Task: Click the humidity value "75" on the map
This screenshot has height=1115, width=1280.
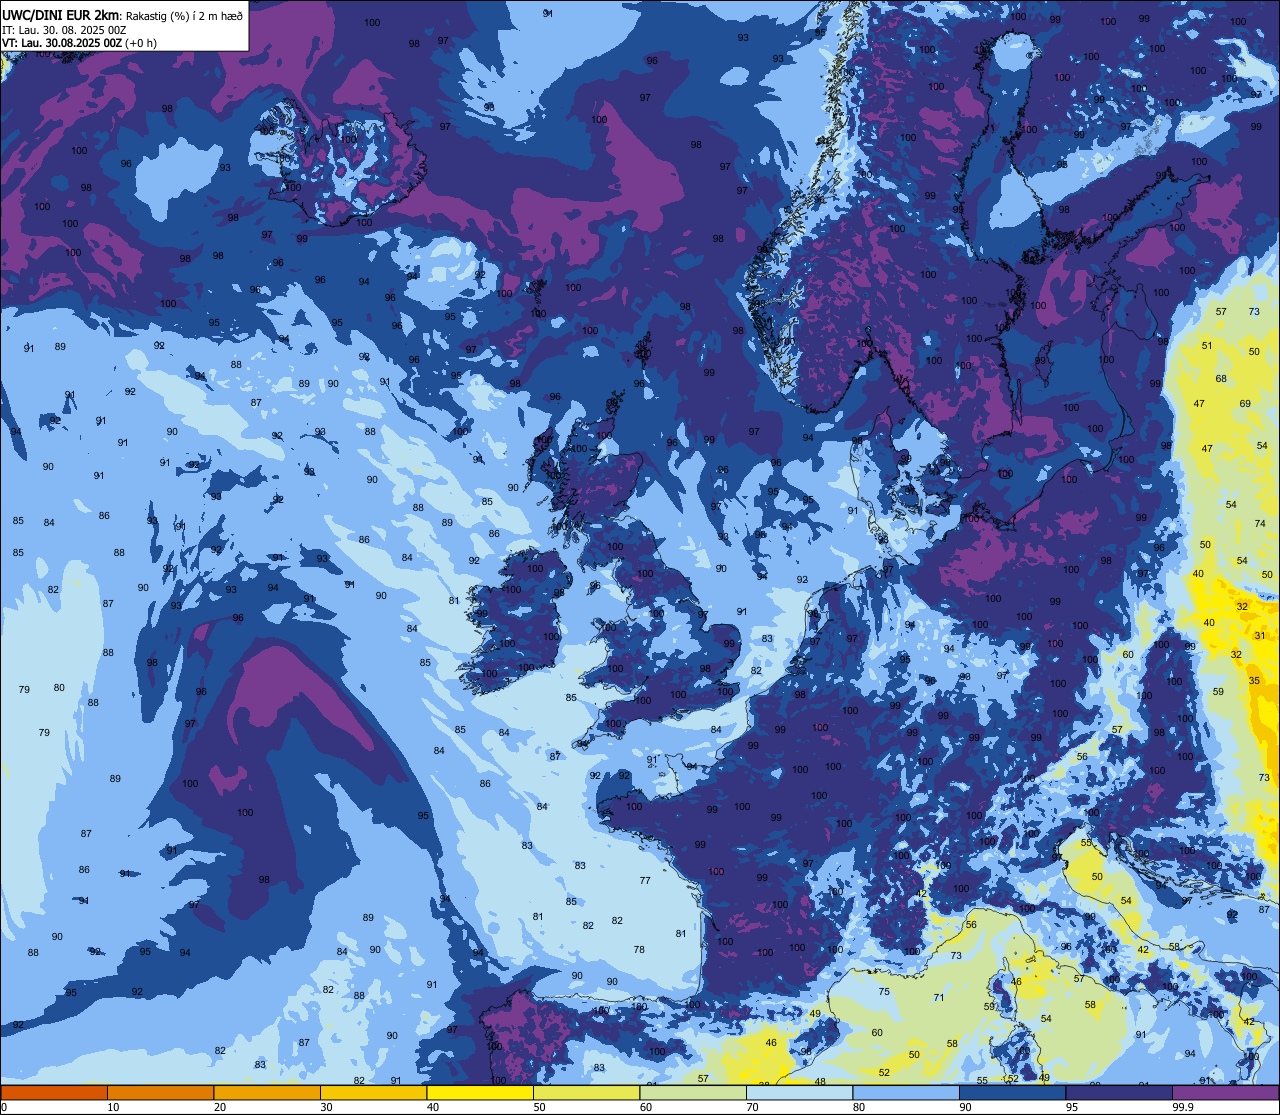Action: point(884,992)
